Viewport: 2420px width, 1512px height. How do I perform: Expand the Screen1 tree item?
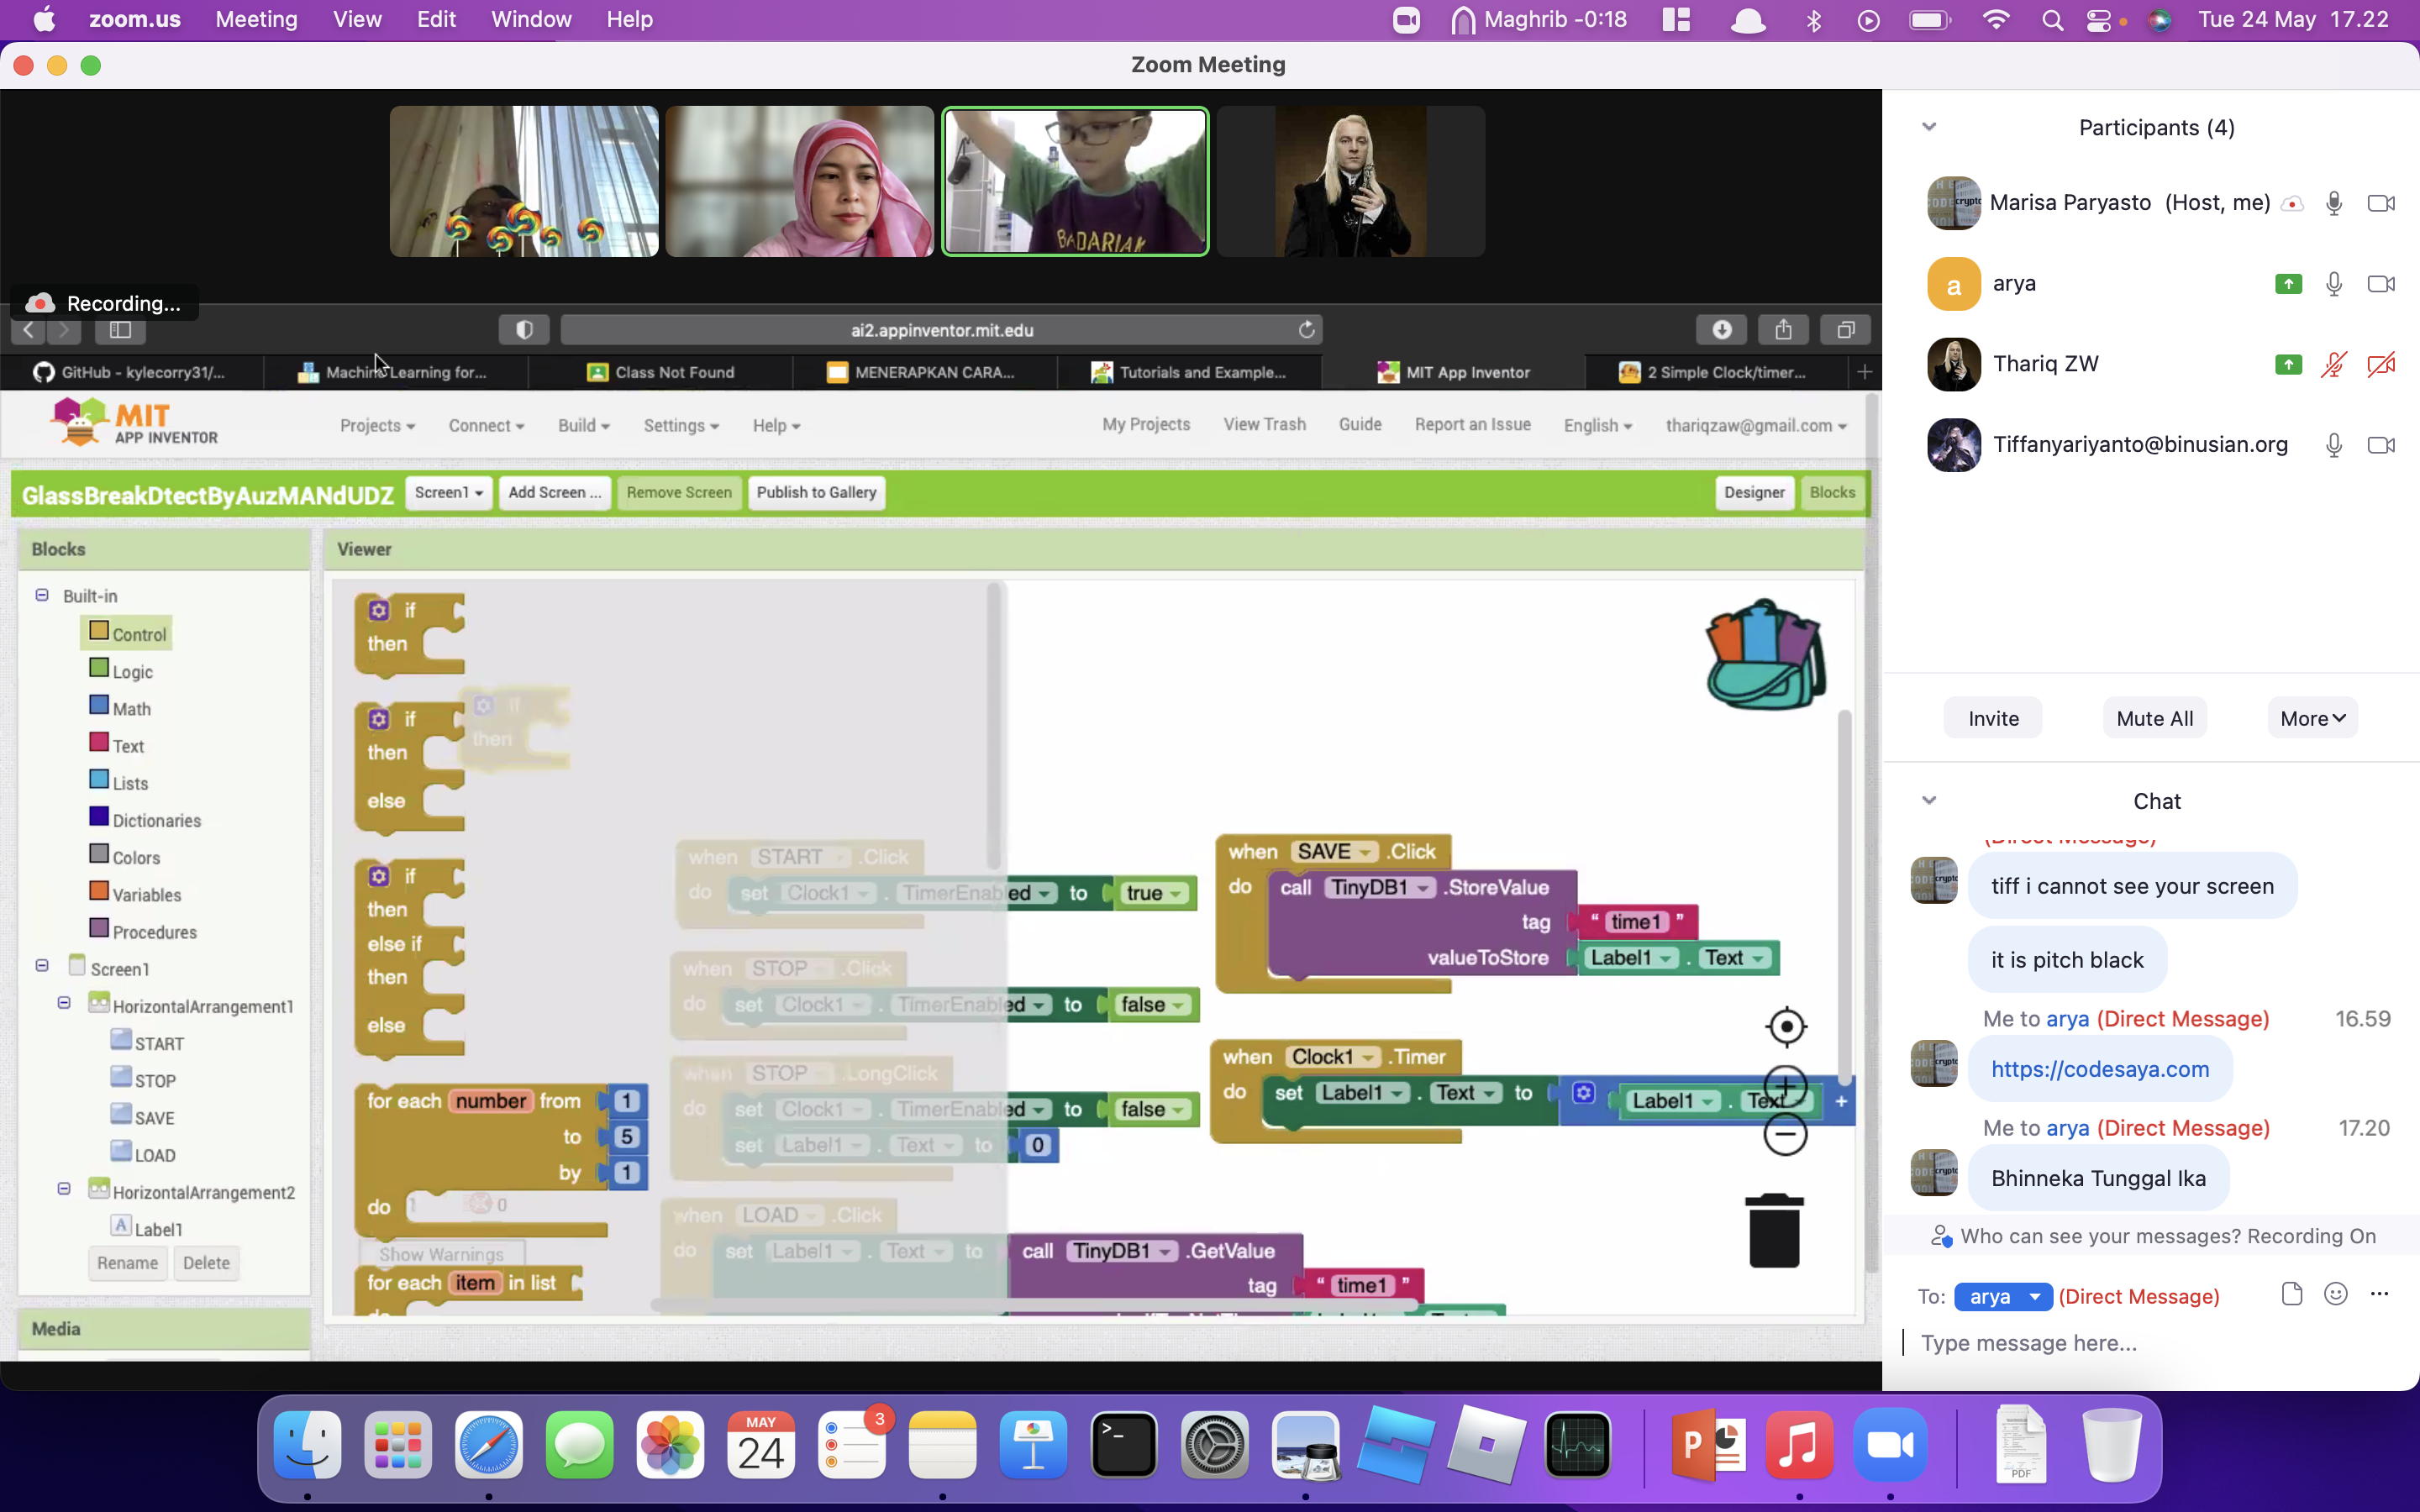(40, 967)
